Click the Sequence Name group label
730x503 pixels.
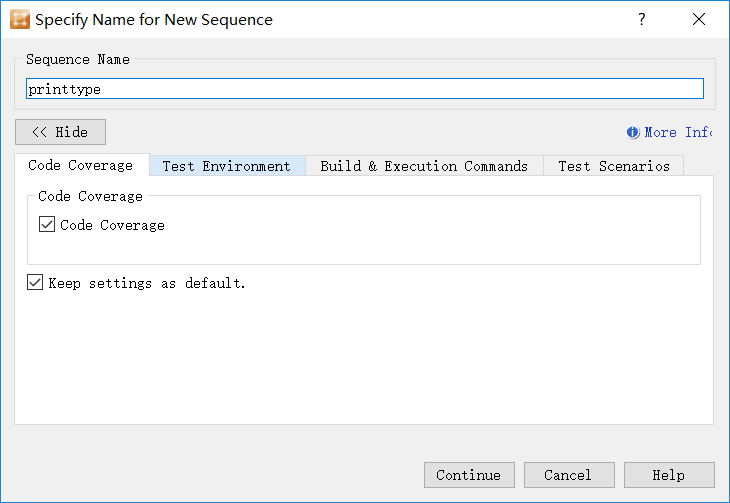tap(78, 59)
